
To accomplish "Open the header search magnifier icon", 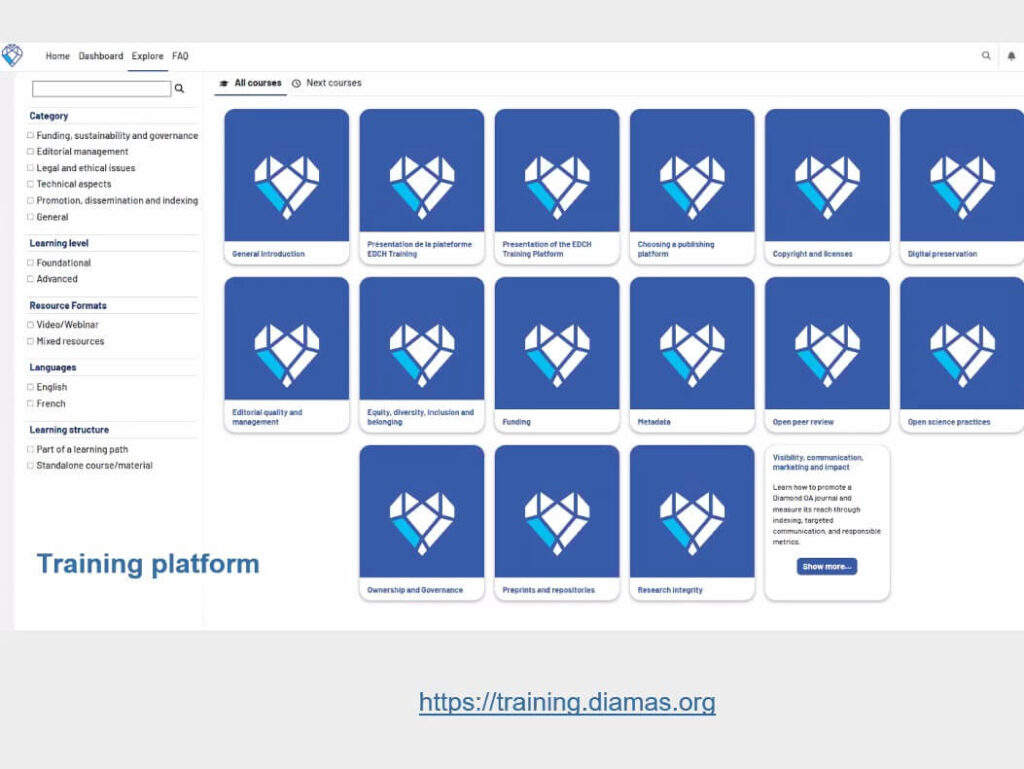I will point(986,56).
